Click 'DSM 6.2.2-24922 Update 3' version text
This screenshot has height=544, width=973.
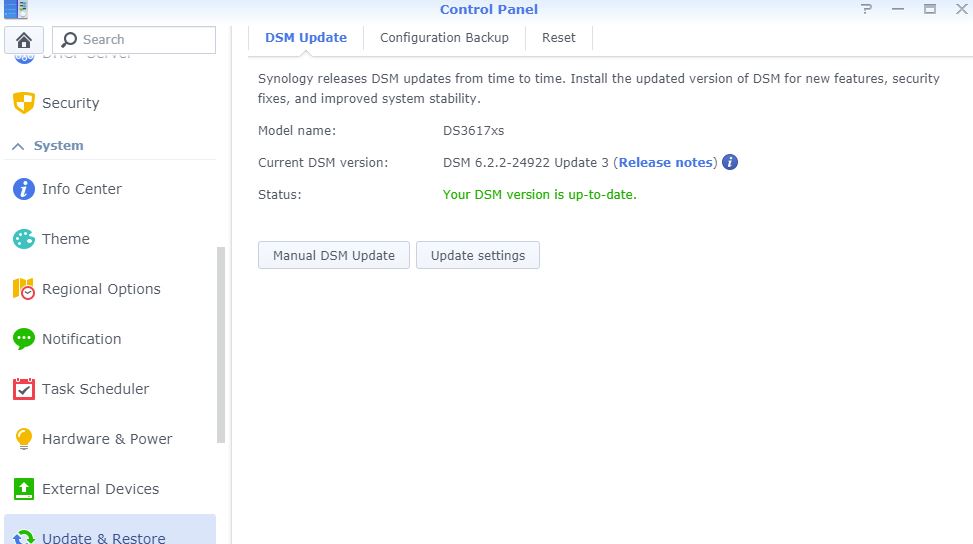pyautogui.click(x=526, y=163)
